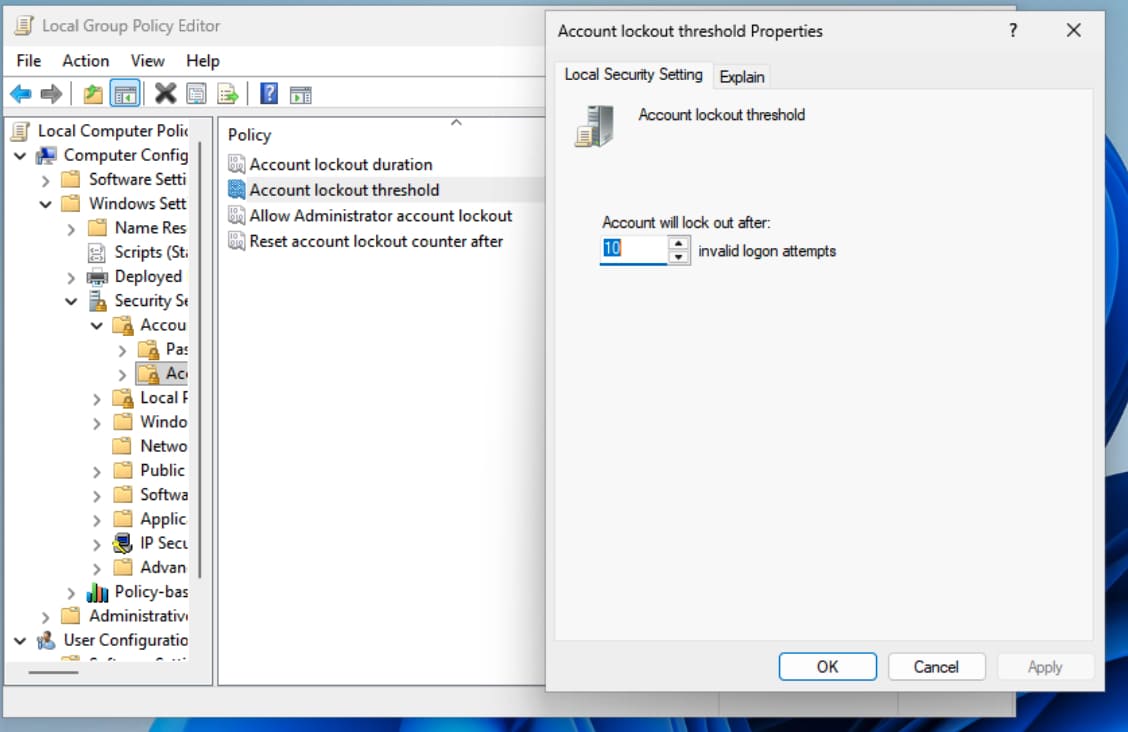Click the Cancel button
Screen dimensions: 1128x732
tap(936, 666)
